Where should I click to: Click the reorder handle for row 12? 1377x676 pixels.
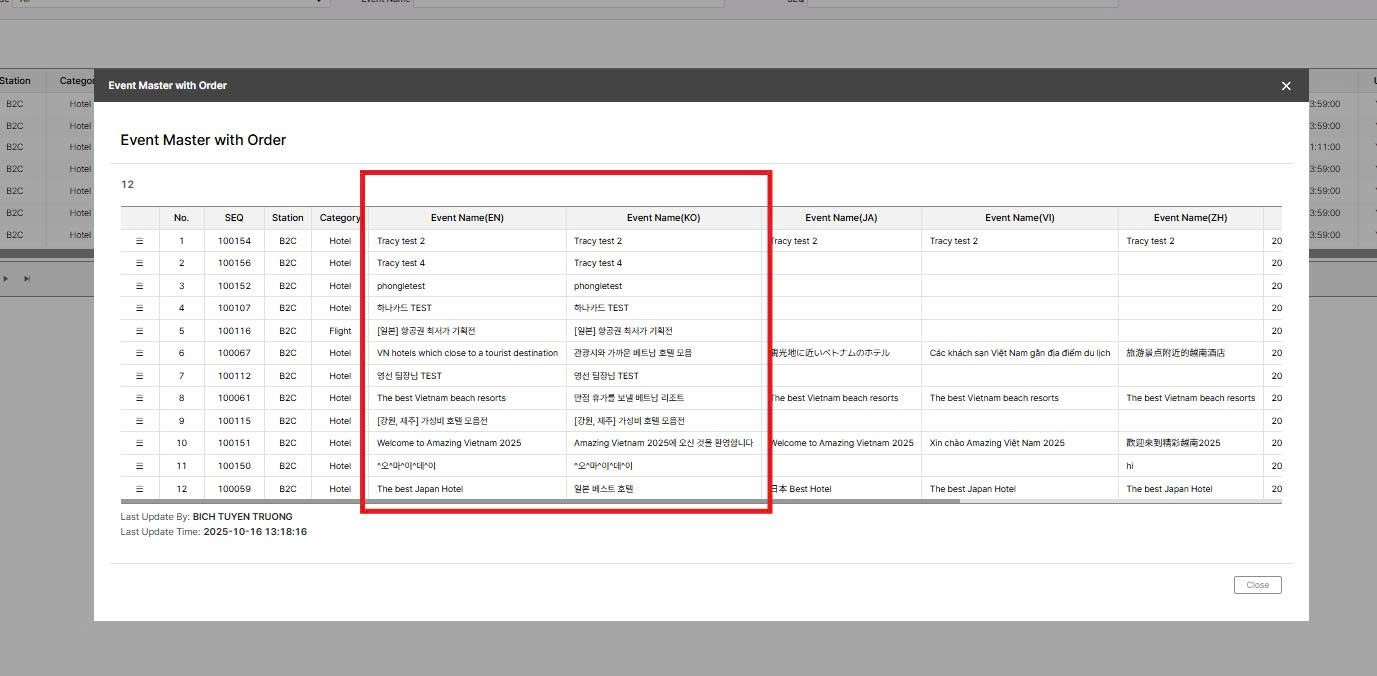click(139, 489)
